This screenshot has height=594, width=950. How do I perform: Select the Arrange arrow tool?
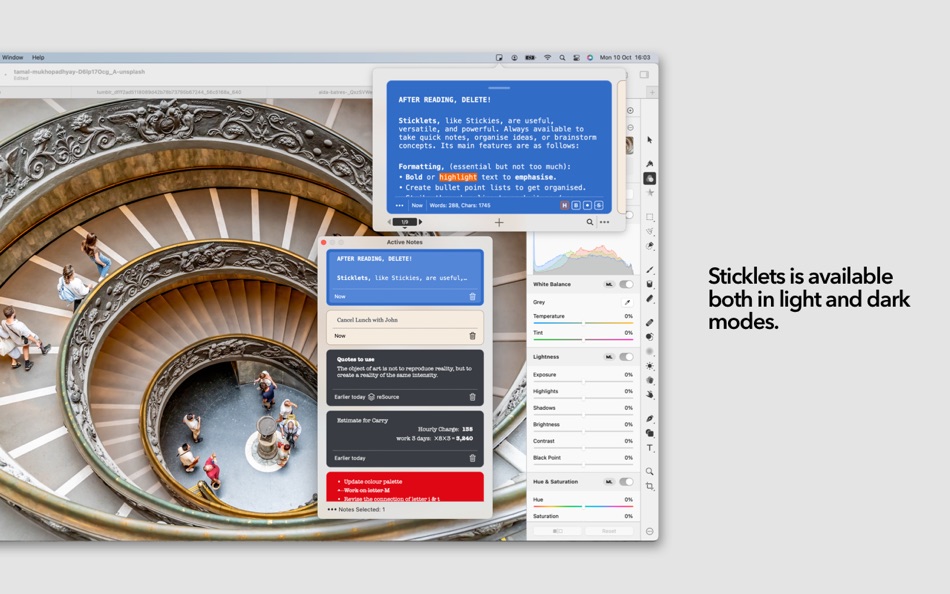(x=649, y=140)
